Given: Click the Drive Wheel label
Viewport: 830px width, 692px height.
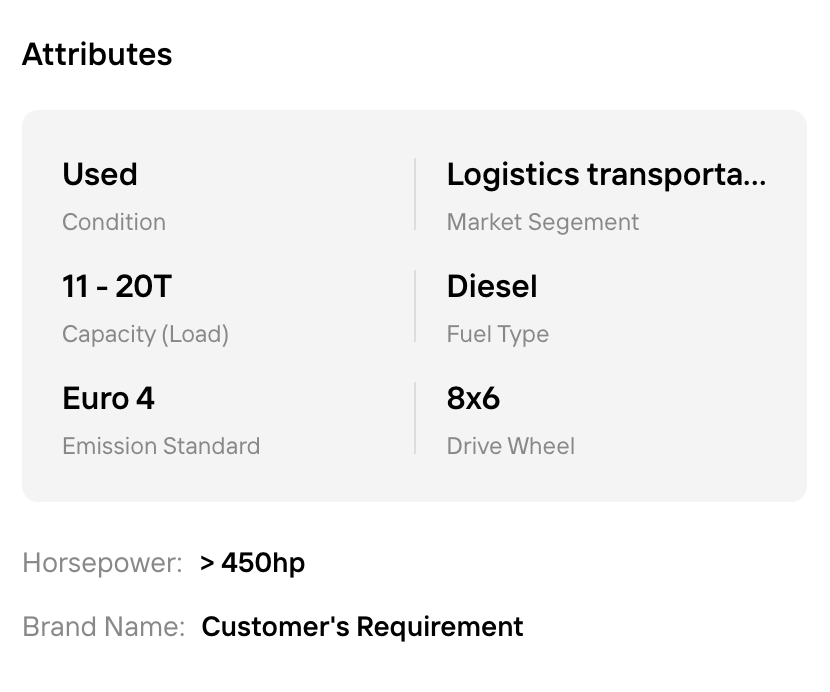Looking at the screenshot, I should 510,446.
